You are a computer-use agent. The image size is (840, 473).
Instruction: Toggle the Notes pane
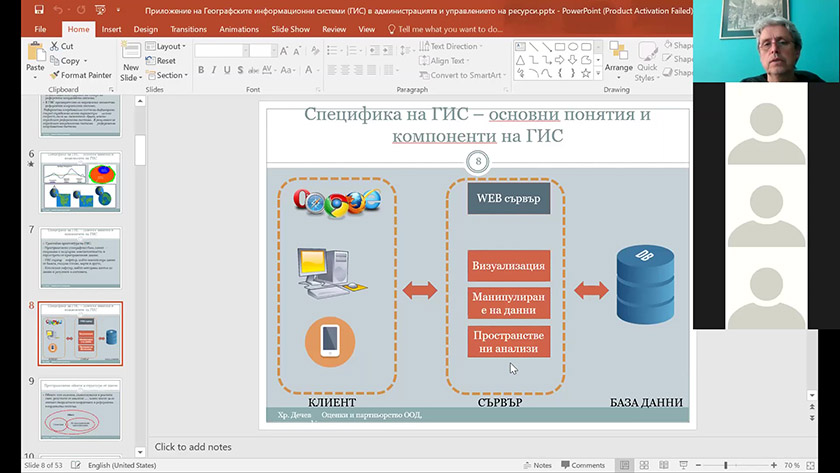pyautogui.click(x=537, y=465)
